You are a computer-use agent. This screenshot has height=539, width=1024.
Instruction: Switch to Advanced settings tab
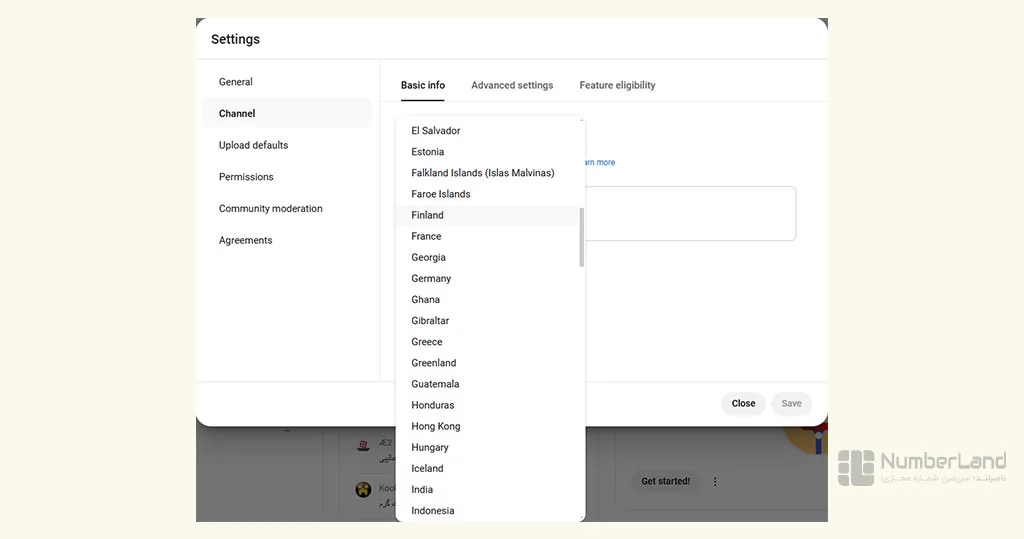pos(512,85)
